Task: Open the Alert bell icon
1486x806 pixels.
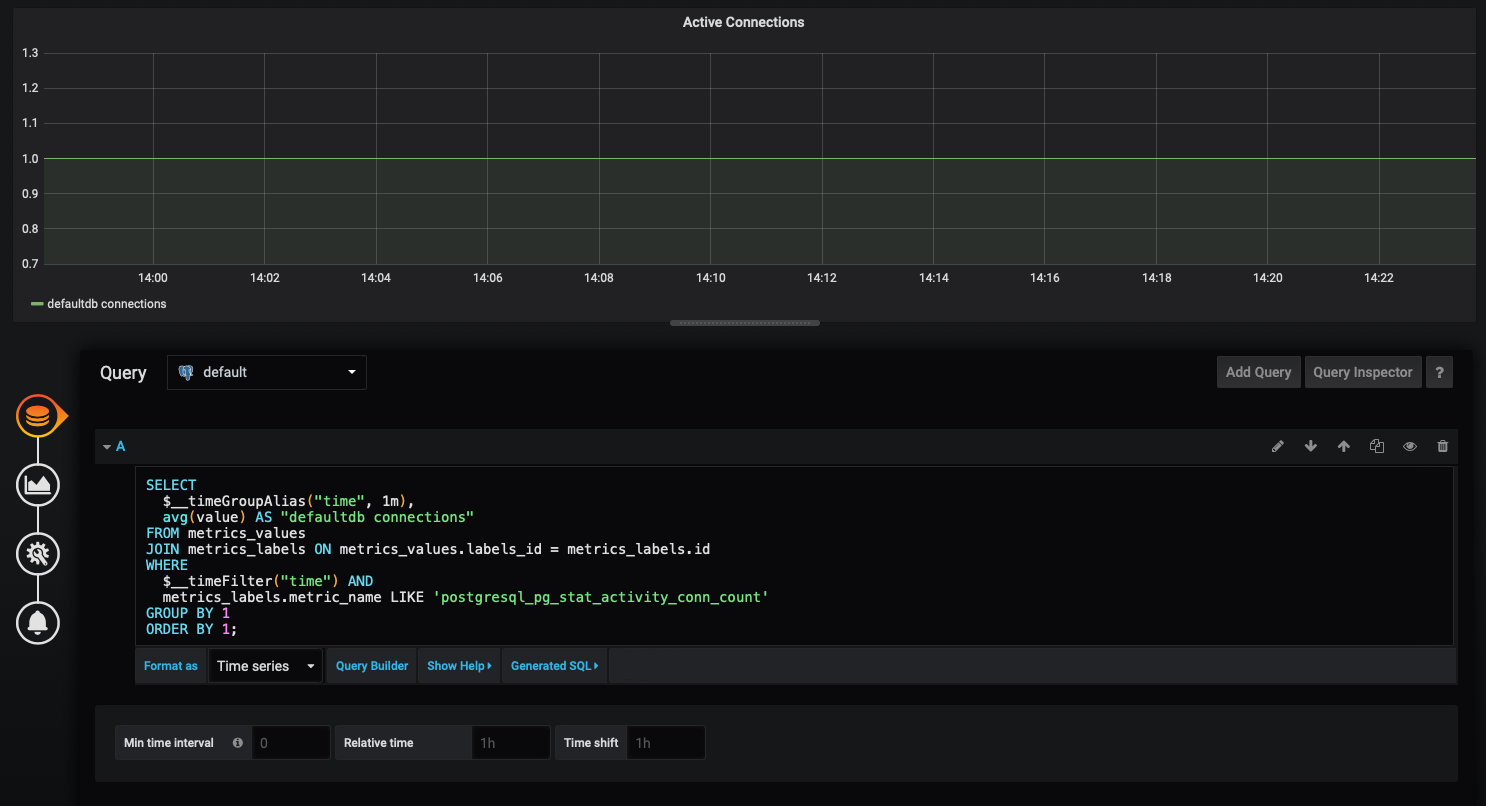Action: [38, 622]
